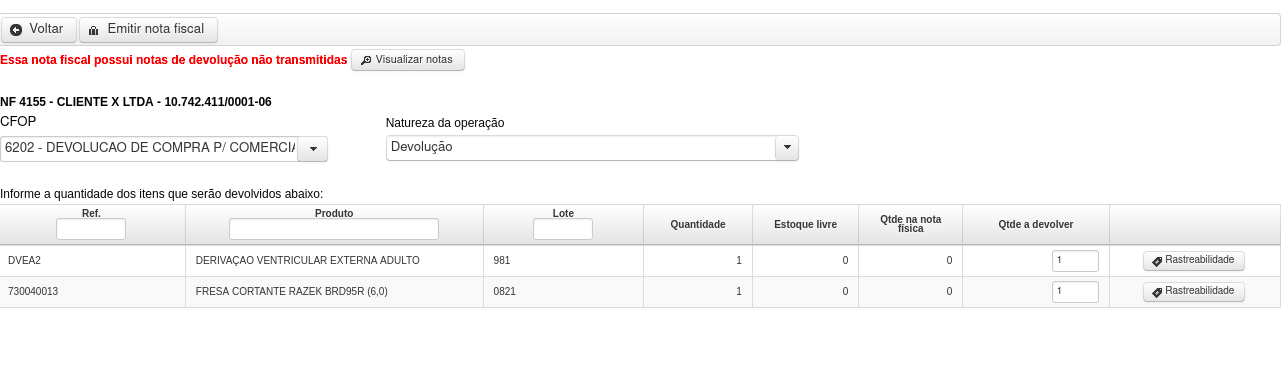
Task: Edit Qtde a devolver for FRESA CORTANTE
Action: tap(1075, 292)
